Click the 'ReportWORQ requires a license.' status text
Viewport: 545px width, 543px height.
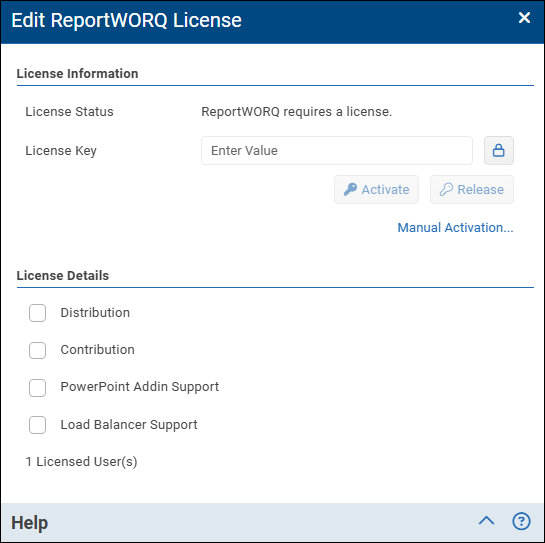[296, 112]
